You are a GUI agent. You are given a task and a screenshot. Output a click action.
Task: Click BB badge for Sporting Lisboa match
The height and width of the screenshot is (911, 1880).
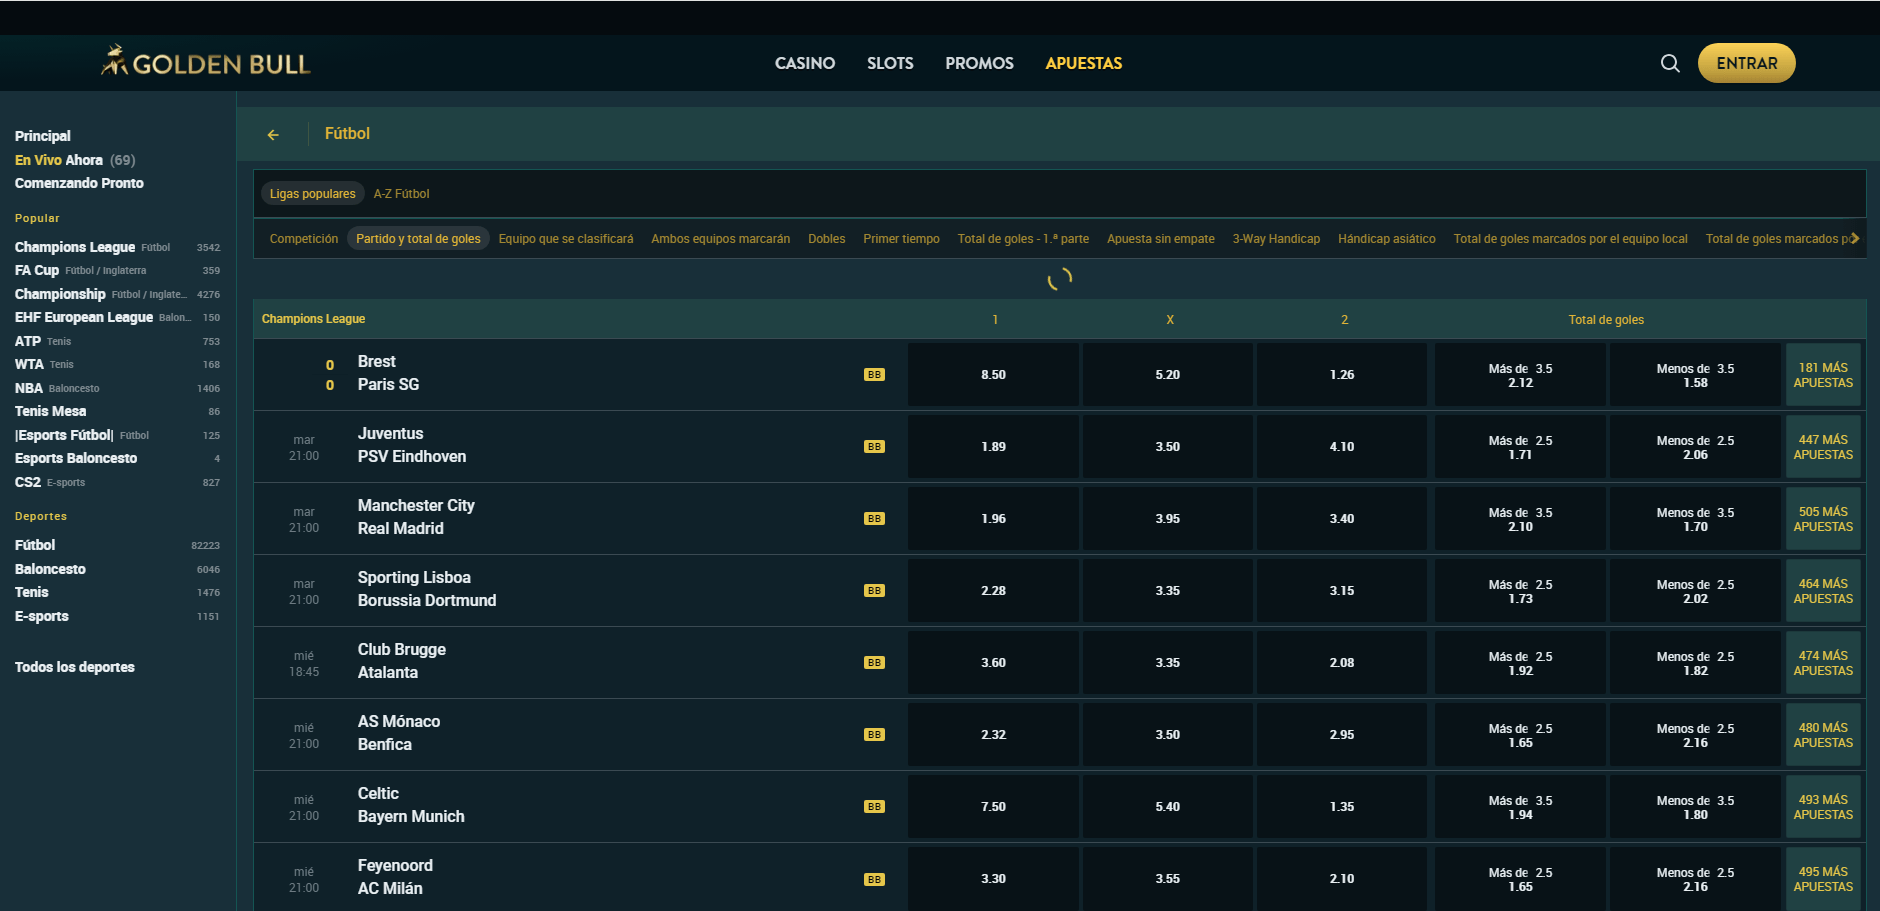[x=874, y=591]
